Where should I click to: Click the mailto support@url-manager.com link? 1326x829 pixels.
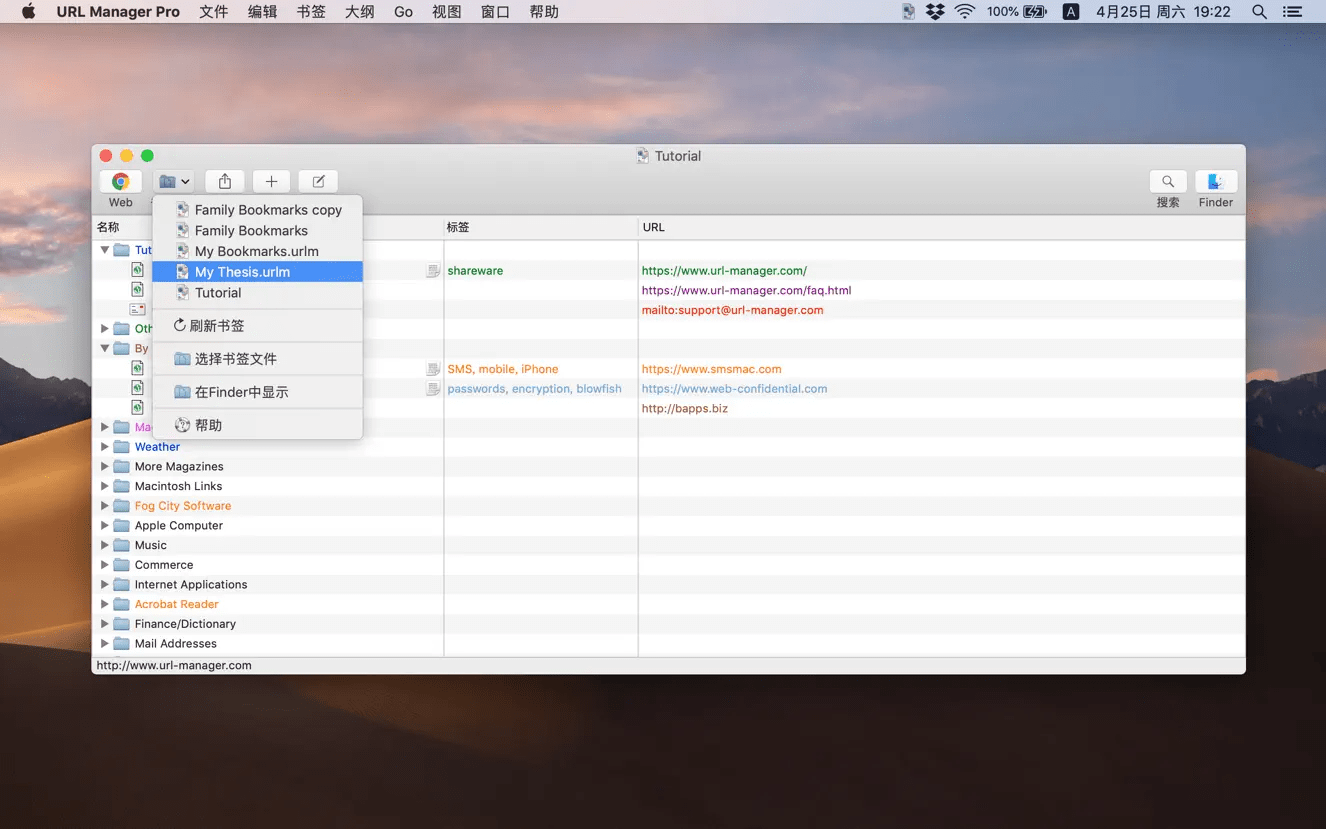pos(732,310)
